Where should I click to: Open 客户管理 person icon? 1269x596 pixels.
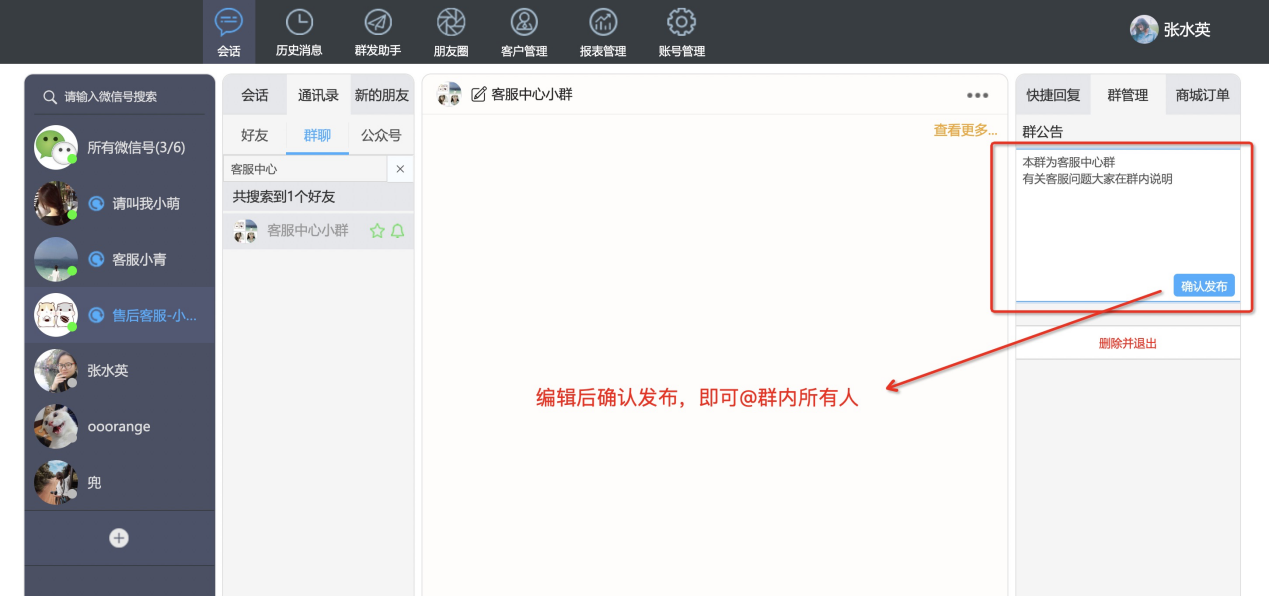point(524,22)
